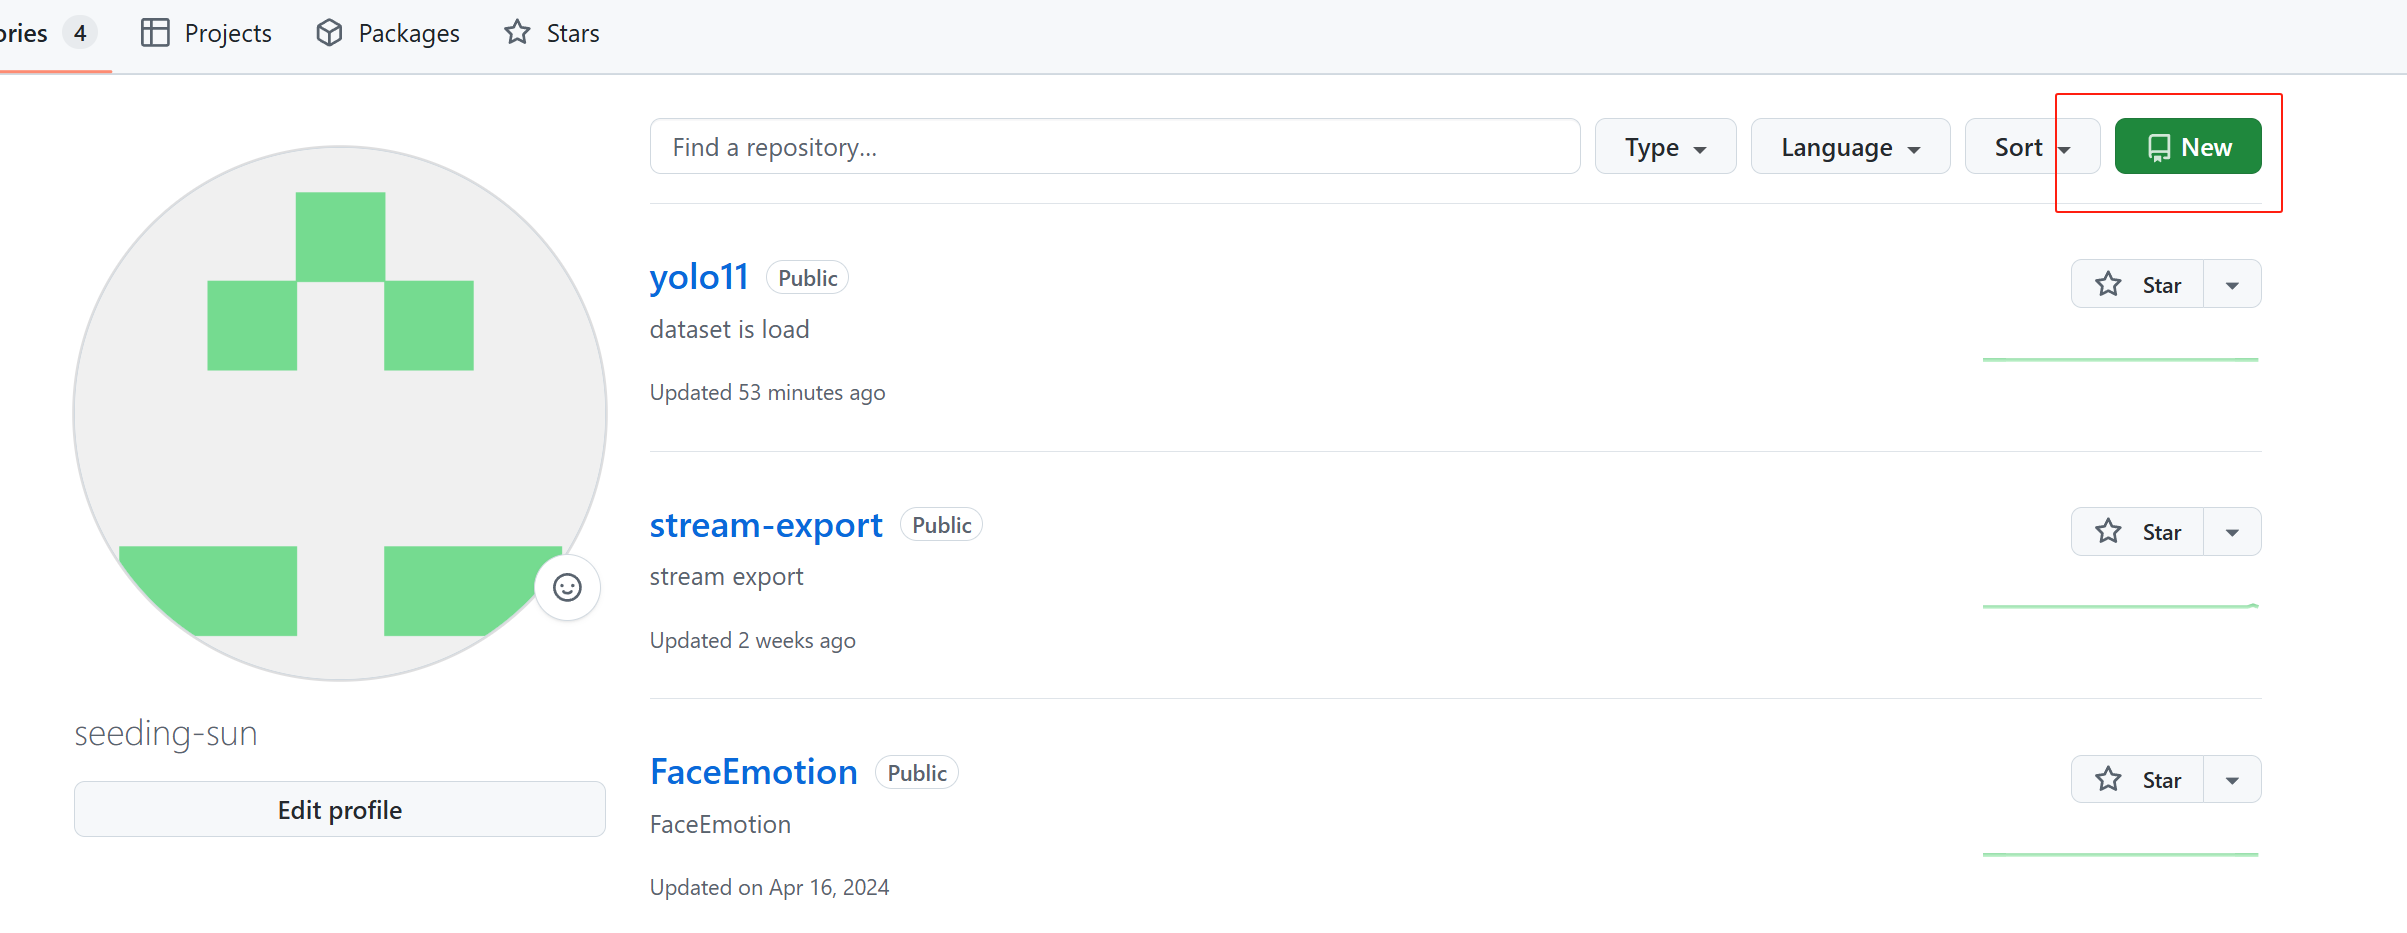2407x933 pixels.
Task: Click 'Updated on Apr 16, 2024' text
Action: (x=770, y=888)
